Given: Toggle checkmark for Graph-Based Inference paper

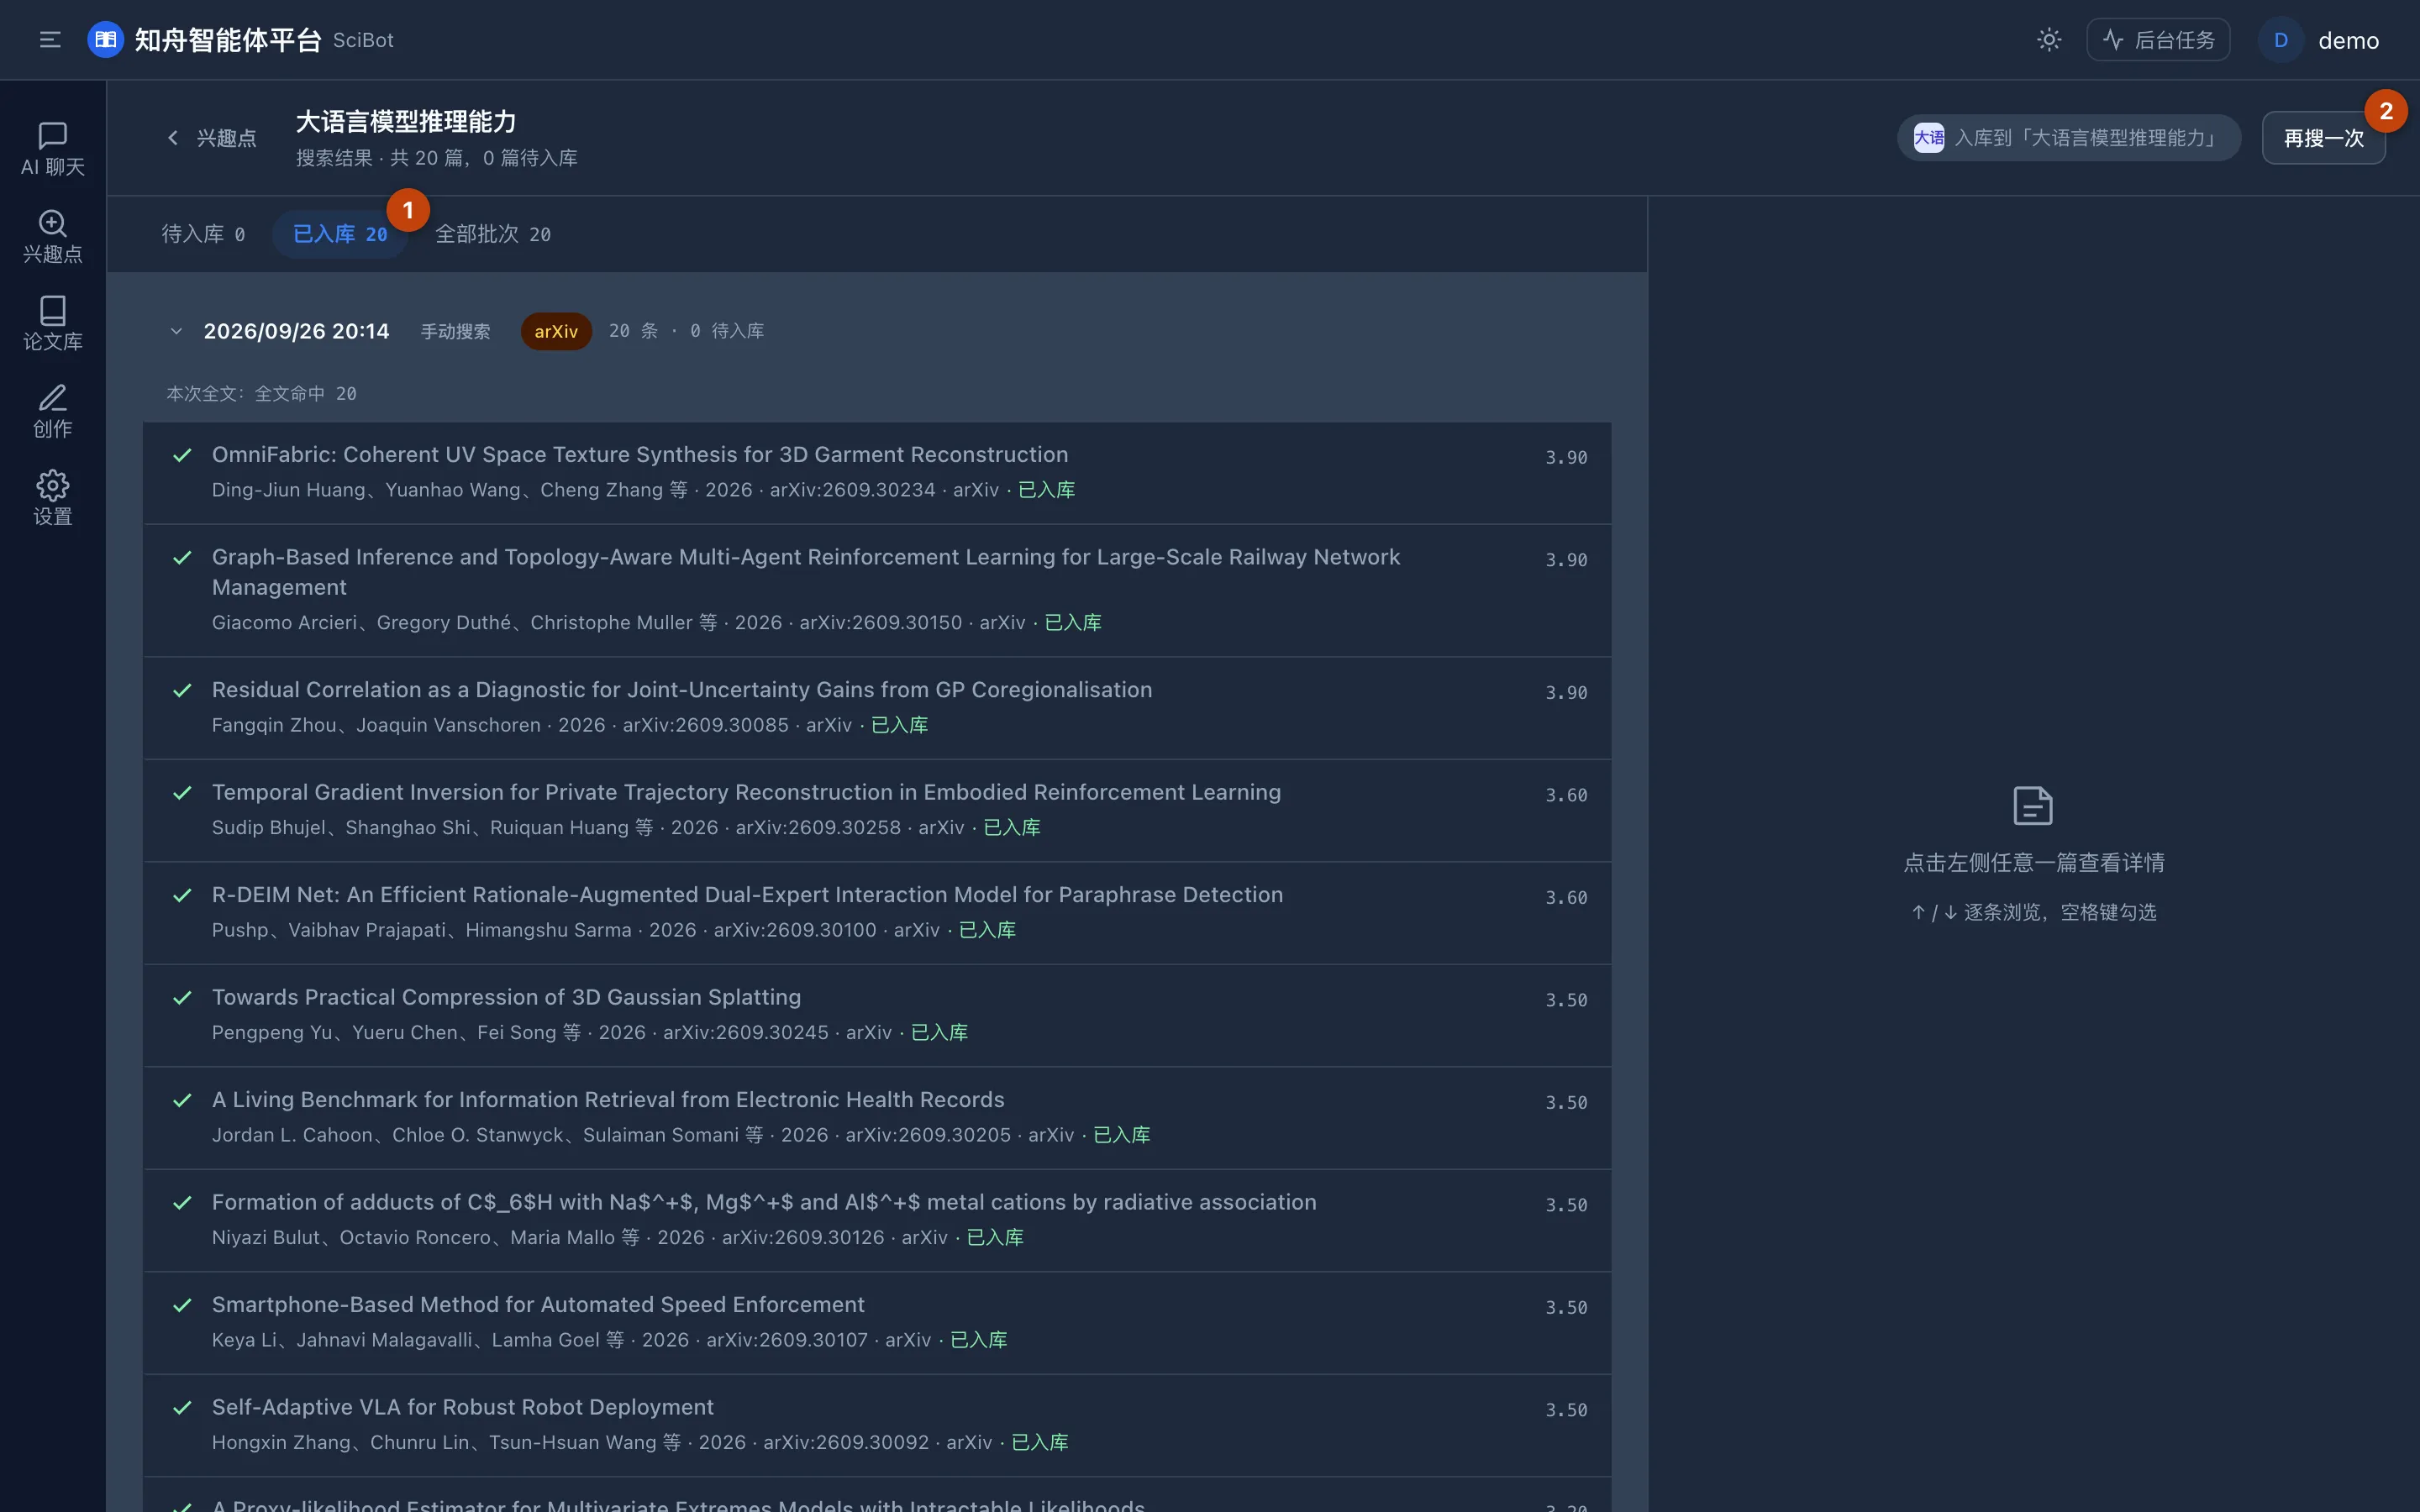Looking at the screenshot, I should (182, 558).
